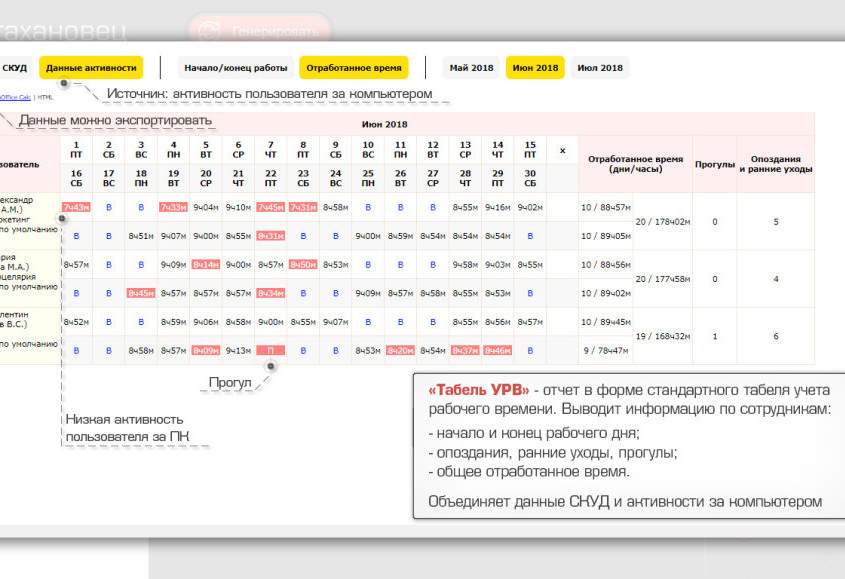Click the 20 / 178ч02м total
This screenshot has height=579, width=845.
(x=663, y=222)
